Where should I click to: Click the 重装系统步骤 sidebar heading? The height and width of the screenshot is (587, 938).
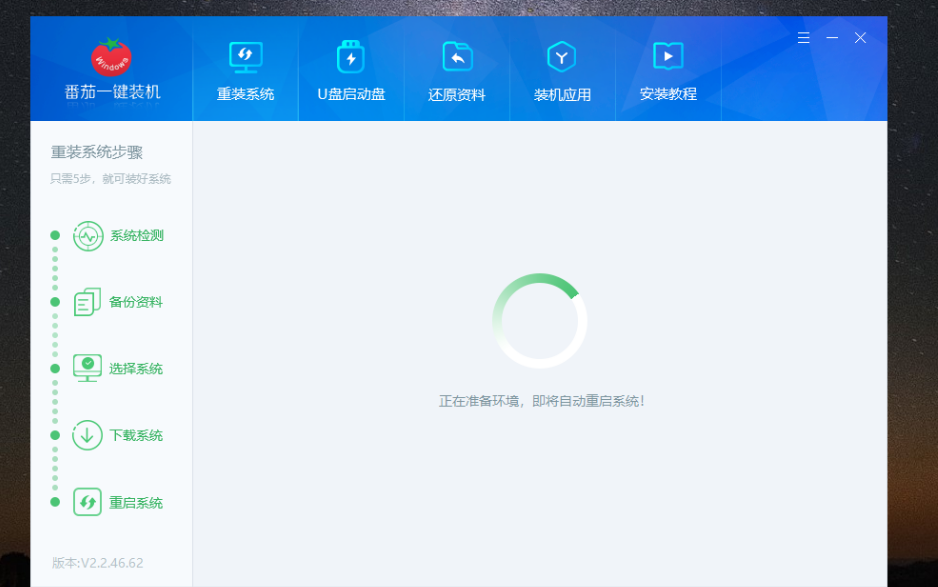(97, 153)
